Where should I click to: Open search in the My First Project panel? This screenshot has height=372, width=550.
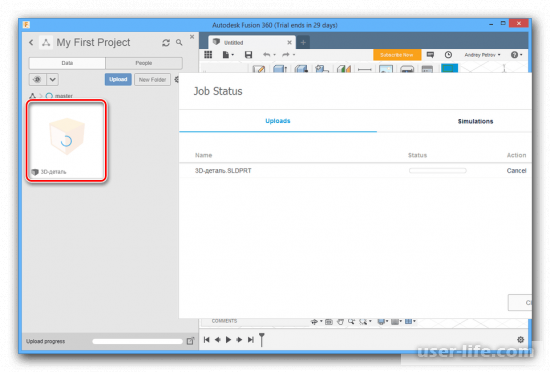(x=179, y=42)
